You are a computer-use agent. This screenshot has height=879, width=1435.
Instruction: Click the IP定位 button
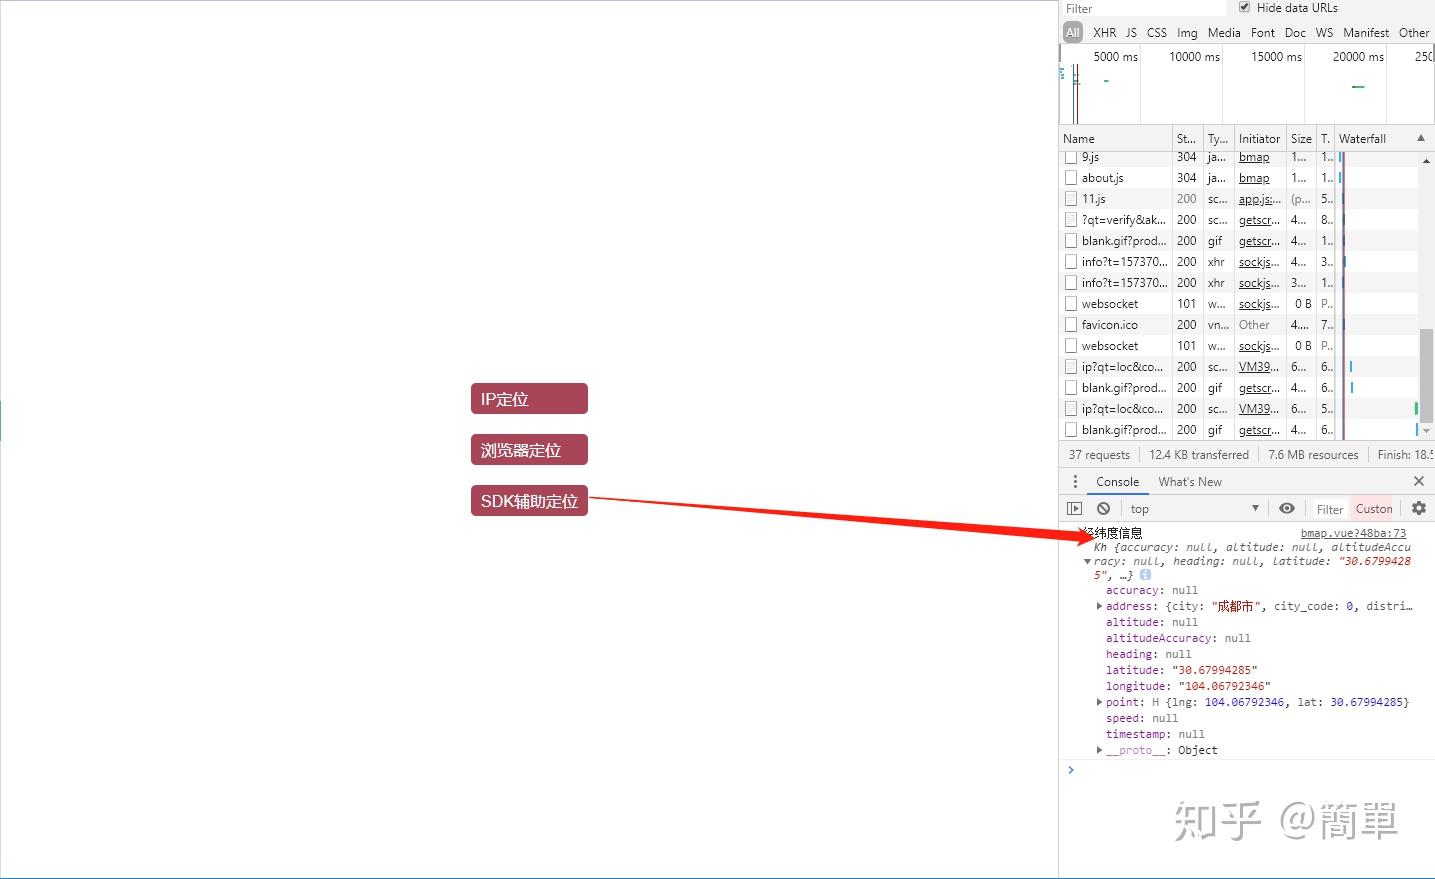pyautogui.click(x=529, y=399)
